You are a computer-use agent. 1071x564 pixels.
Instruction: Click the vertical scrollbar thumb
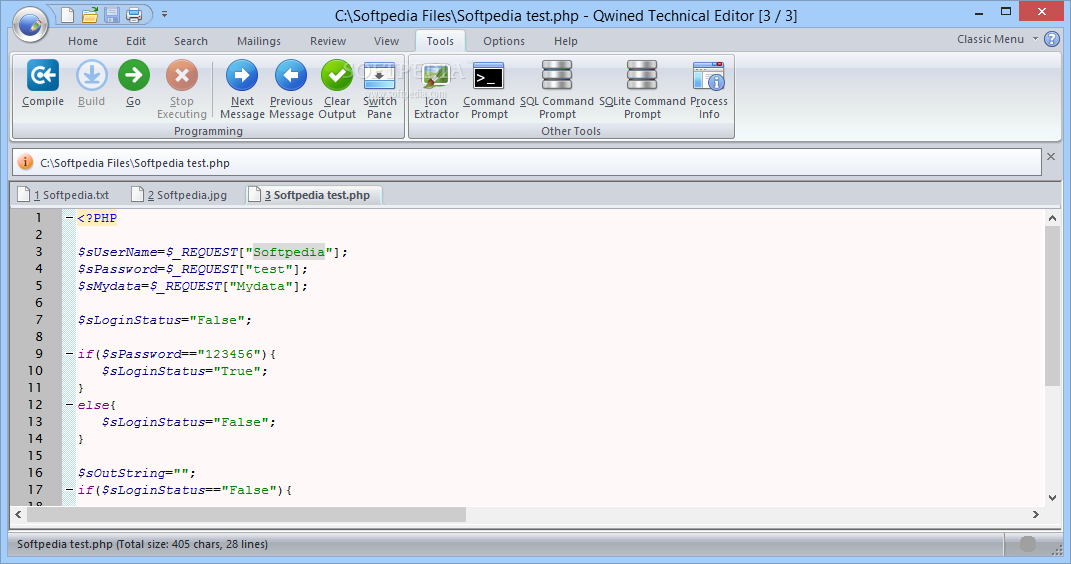point(1052,306)
